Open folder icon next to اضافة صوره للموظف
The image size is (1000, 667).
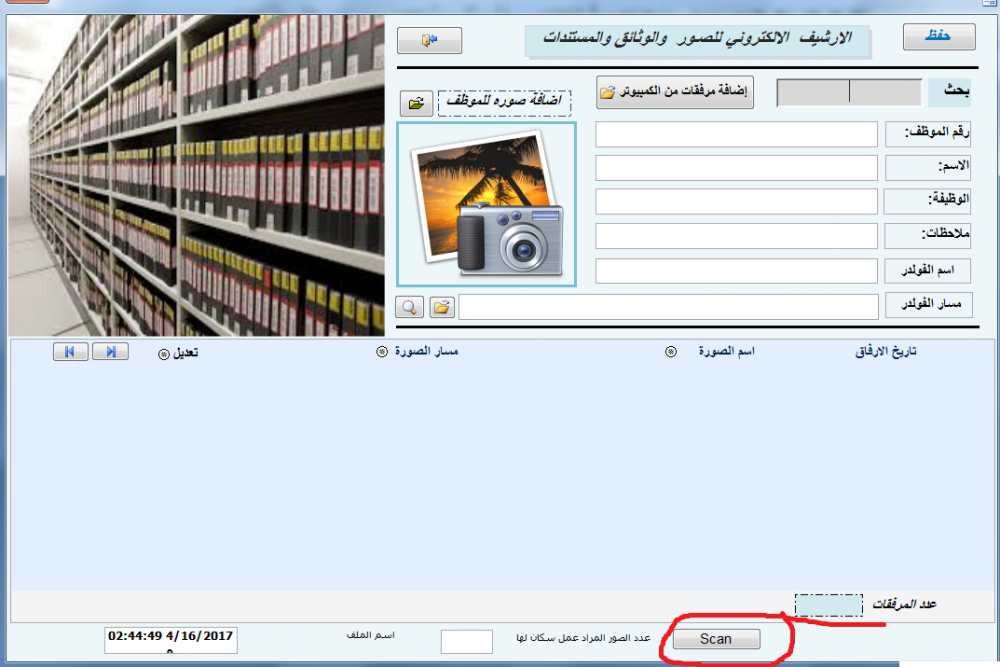coord(416,103)
